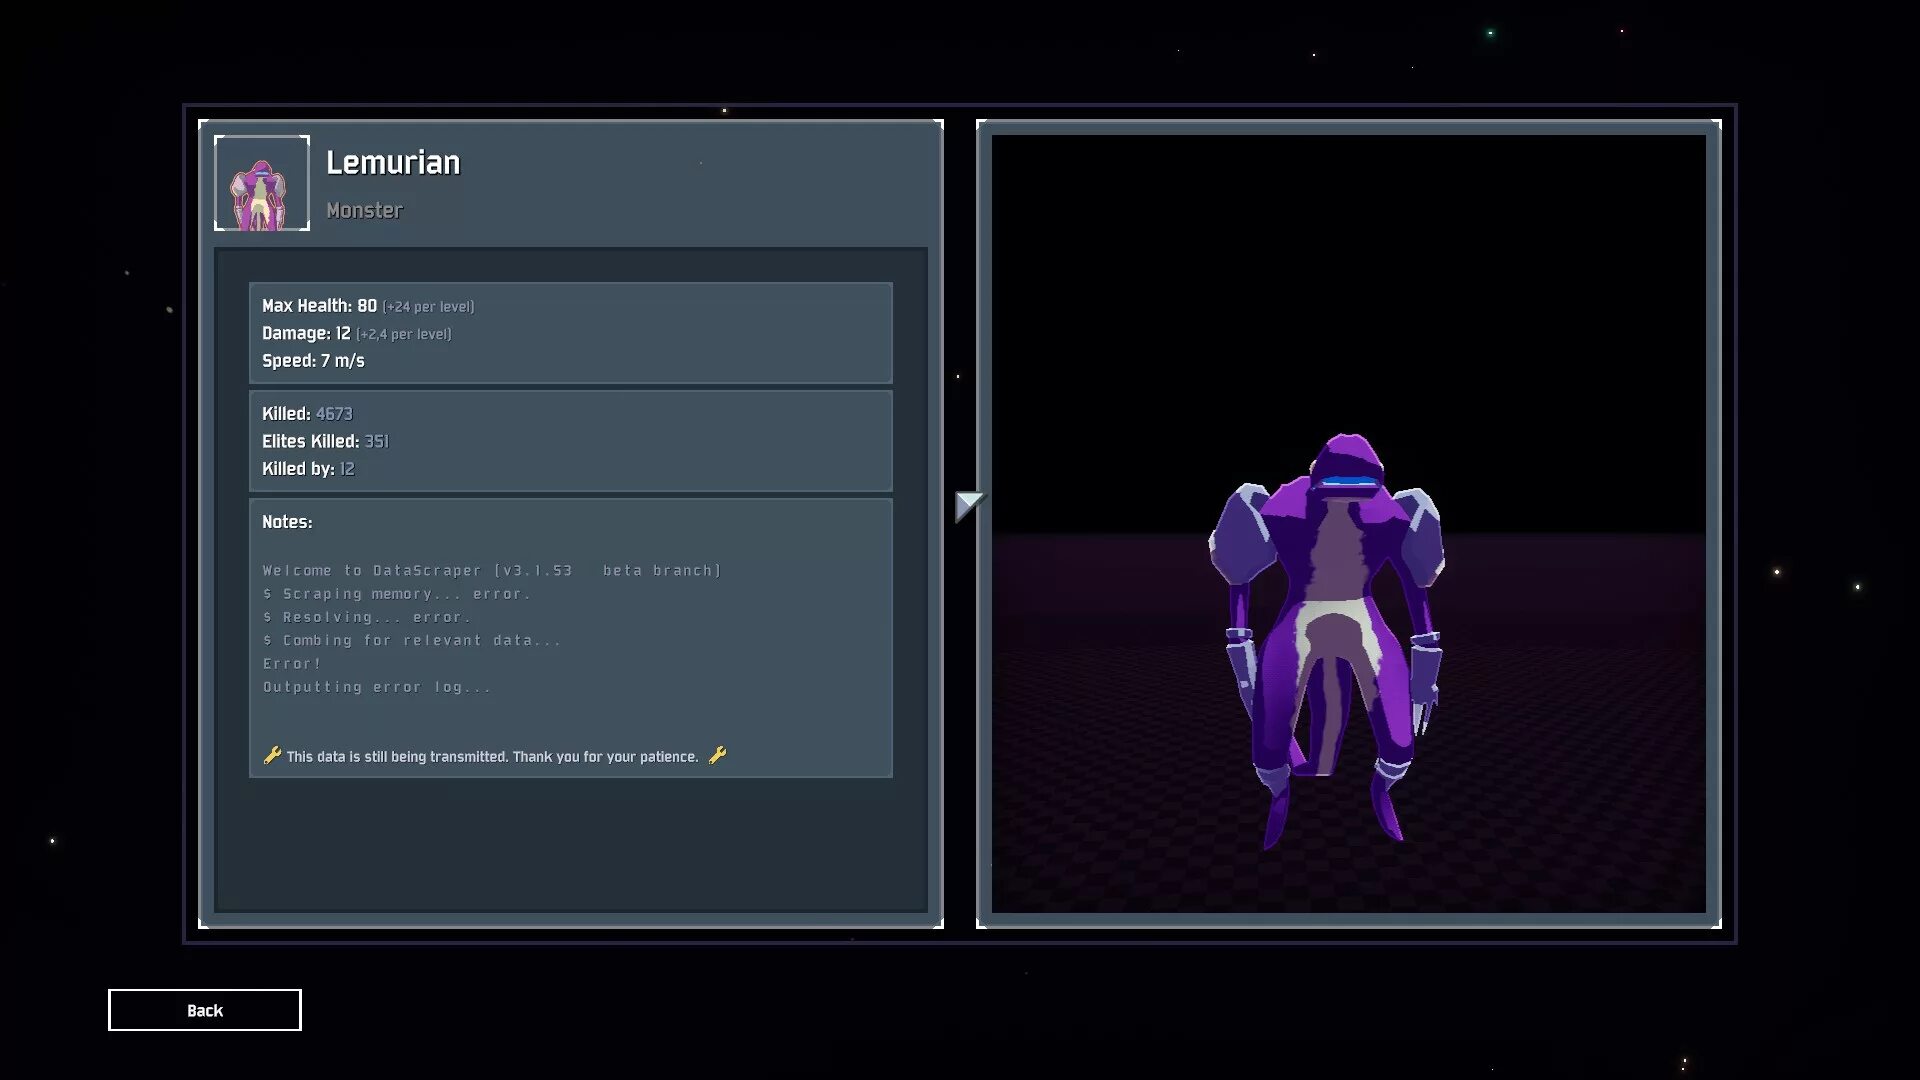Click the right wrench icon
1920x1080 pixels.
[717, 755]
